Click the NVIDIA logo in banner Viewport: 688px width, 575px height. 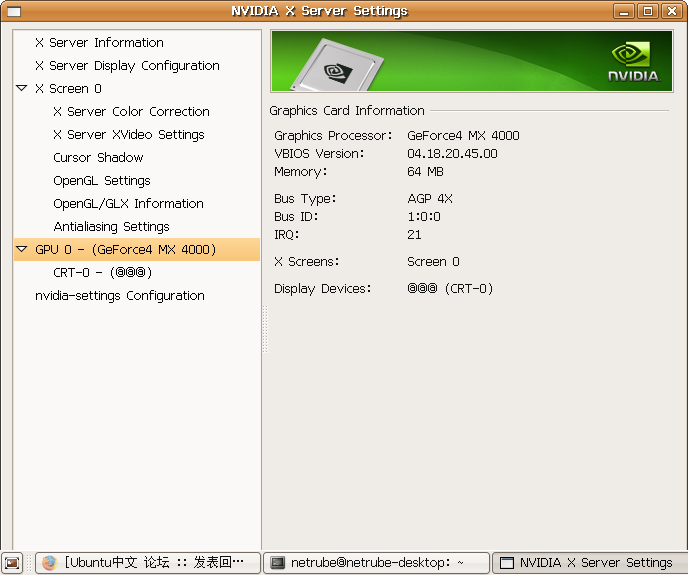pyautogui.click(x=634, y=61)
